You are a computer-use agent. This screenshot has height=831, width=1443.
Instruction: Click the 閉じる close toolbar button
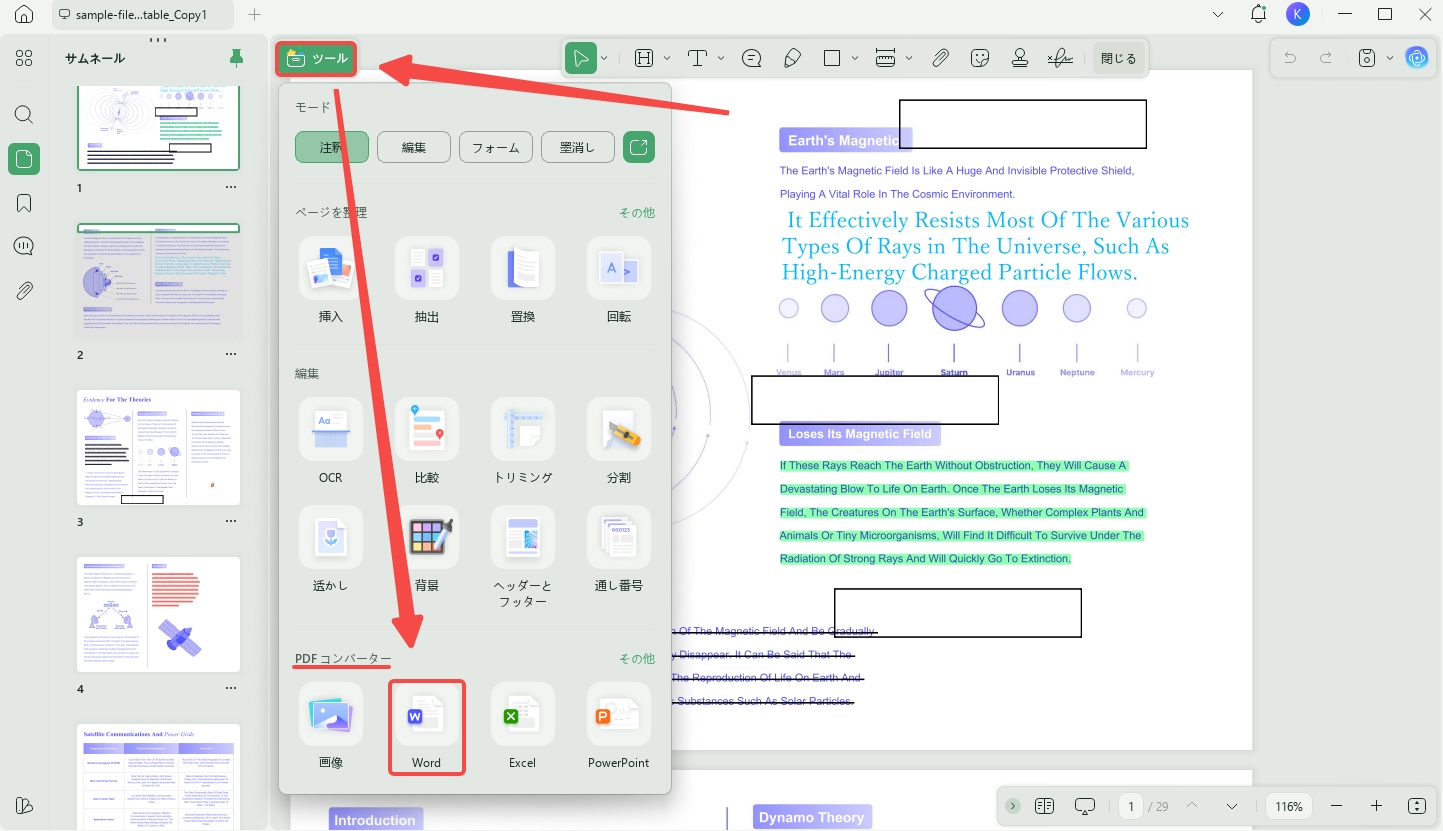tap(1118, 58)
